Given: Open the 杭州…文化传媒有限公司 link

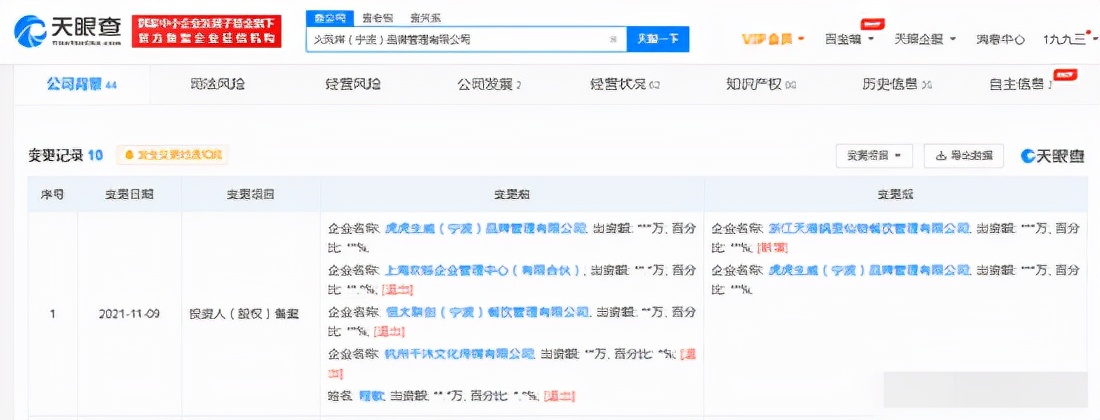Looking at the screenshot, I should click(460, 353).
